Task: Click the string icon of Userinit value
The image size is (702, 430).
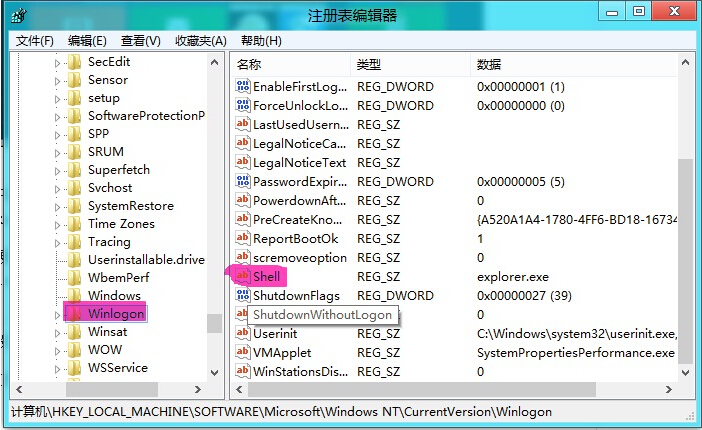Action: (242, 333)
